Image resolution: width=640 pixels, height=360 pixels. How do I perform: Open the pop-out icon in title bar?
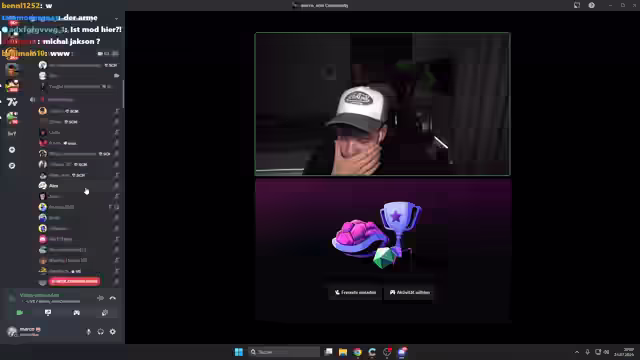click(x=577, y=5)
